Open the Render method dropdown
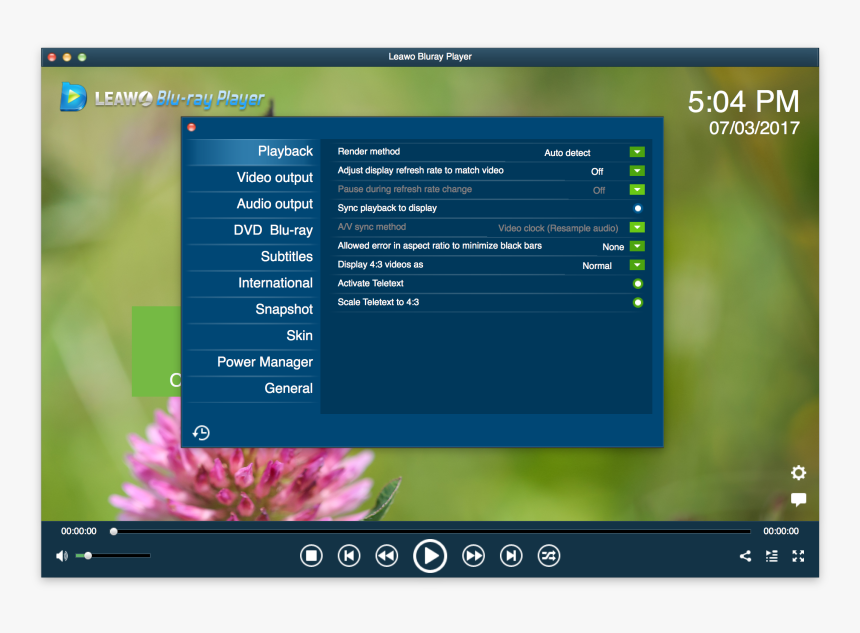Viewport: 860px width, 633px height. pyautogui.click(x=637, y=152)
